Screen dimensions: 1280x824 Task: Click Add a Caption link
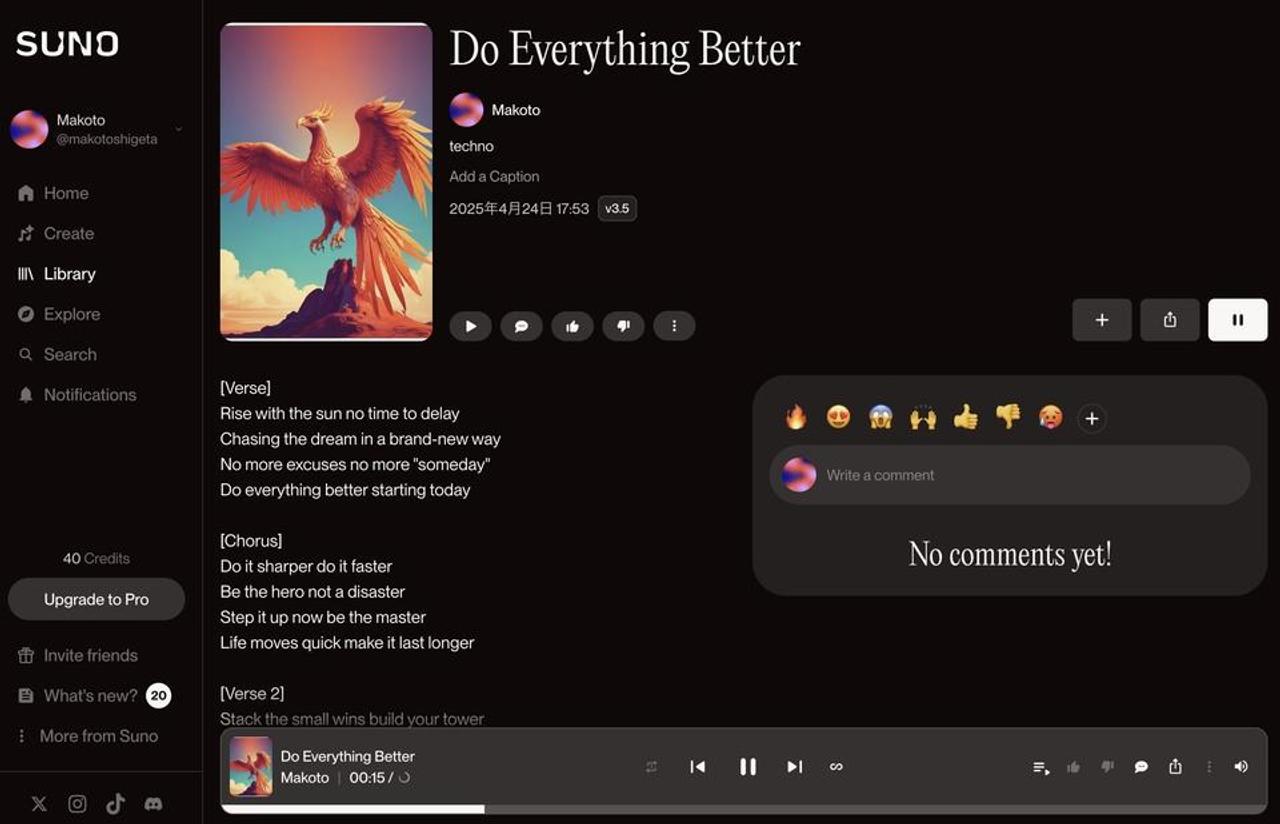[x=494, y=175]
